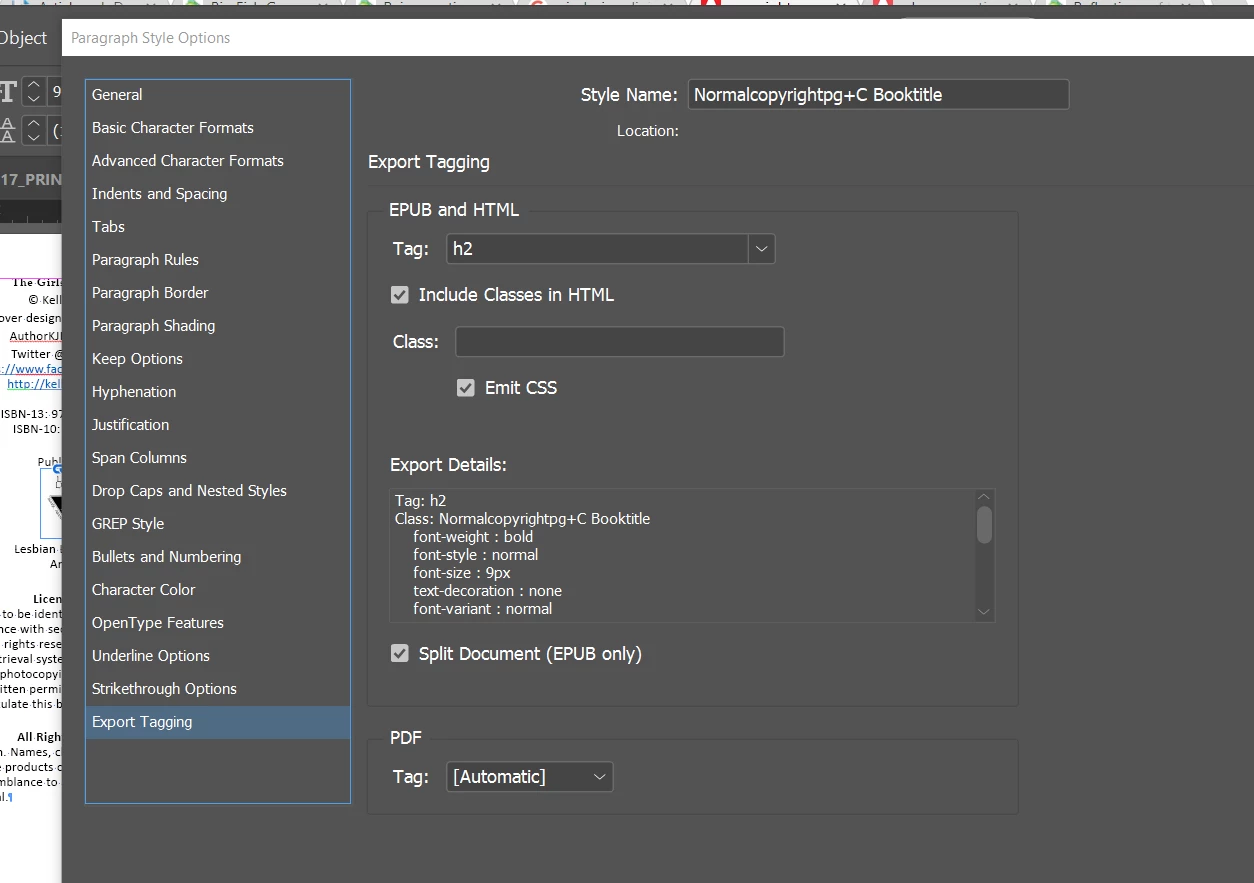Open Strikethrough Options category
The image size is (1254, 883).
(x=218, y=689)
